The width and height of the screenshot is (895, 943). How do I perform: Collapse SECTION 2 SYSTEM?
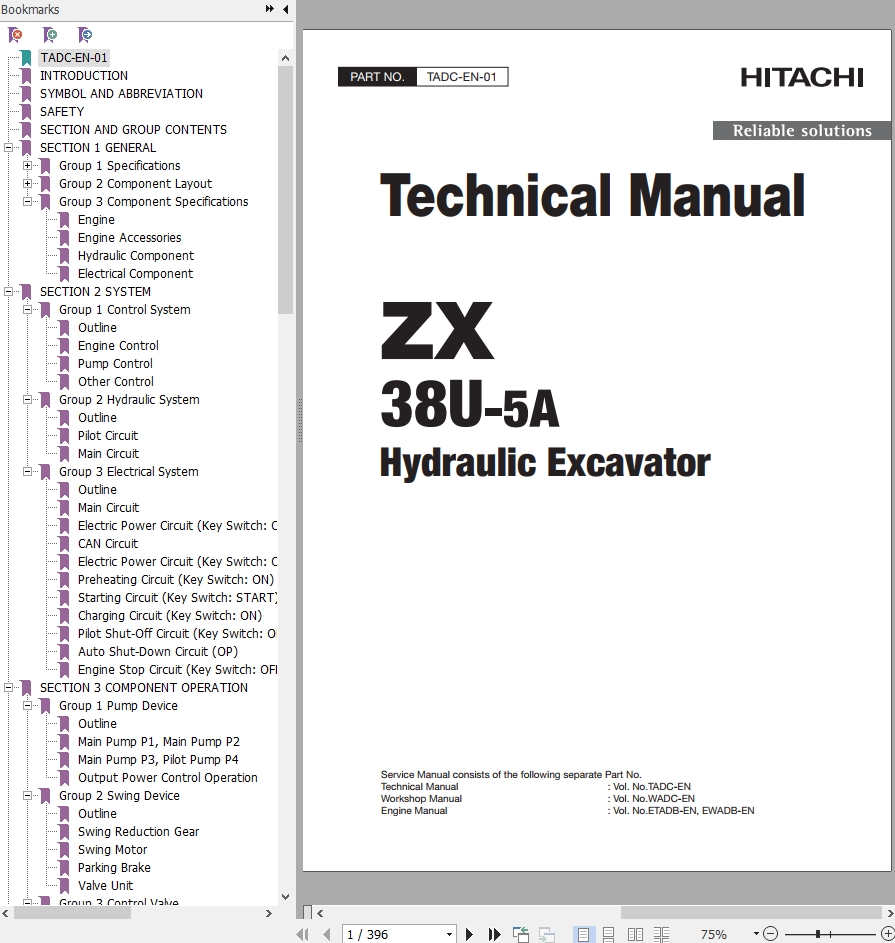tap(8, 292)
